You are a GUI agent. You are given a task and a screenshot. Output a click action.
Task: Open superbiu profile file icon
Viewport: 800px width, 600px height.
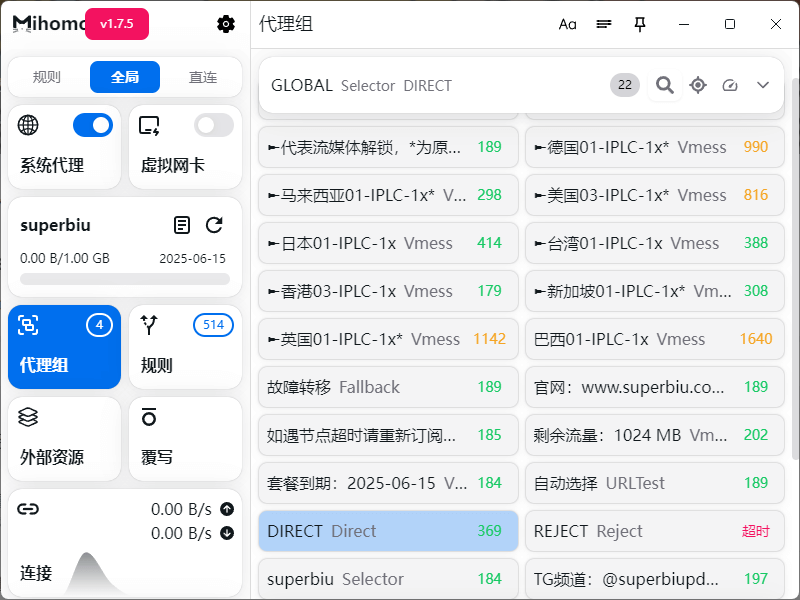point(181,225)
